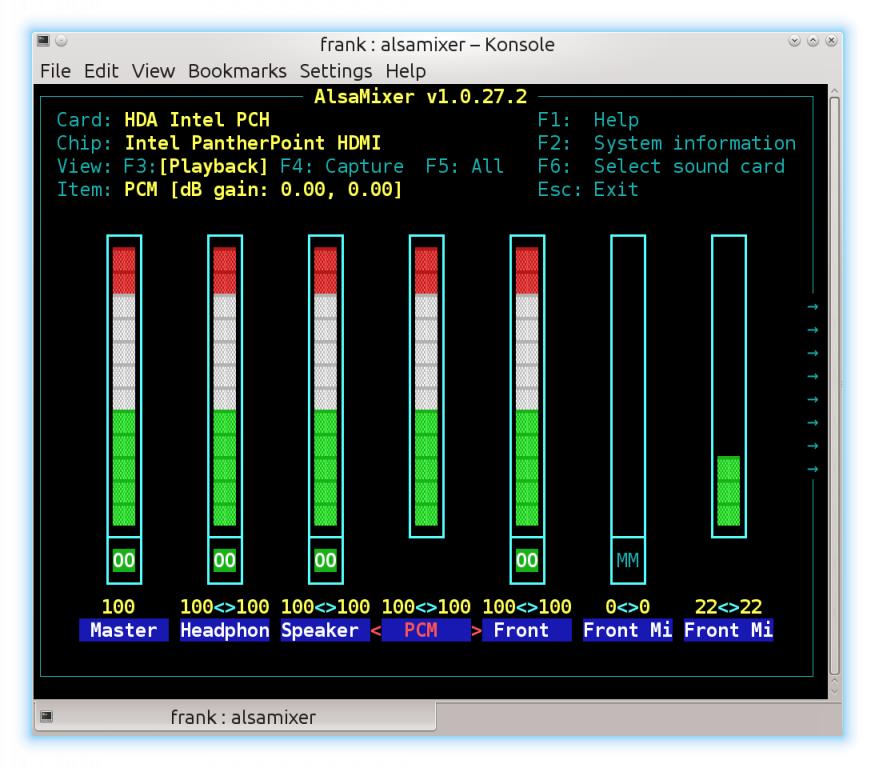Open the Edit menu
Viewport: 875px width, 768px height.
[101, 71]
